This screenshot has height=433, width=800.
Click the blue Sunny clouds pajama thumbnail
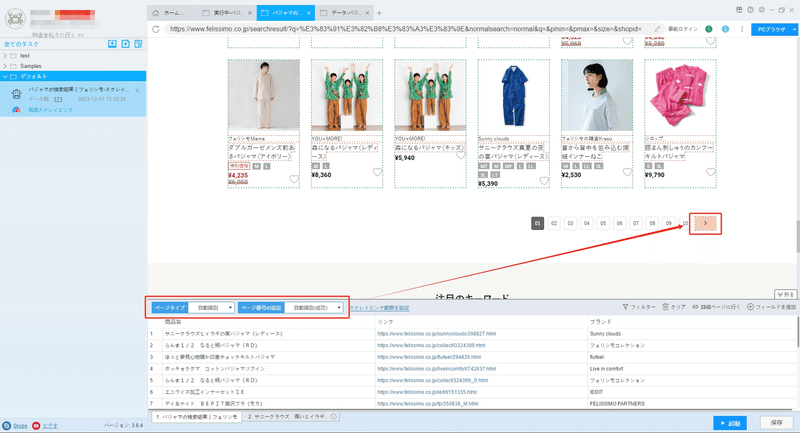513,95
